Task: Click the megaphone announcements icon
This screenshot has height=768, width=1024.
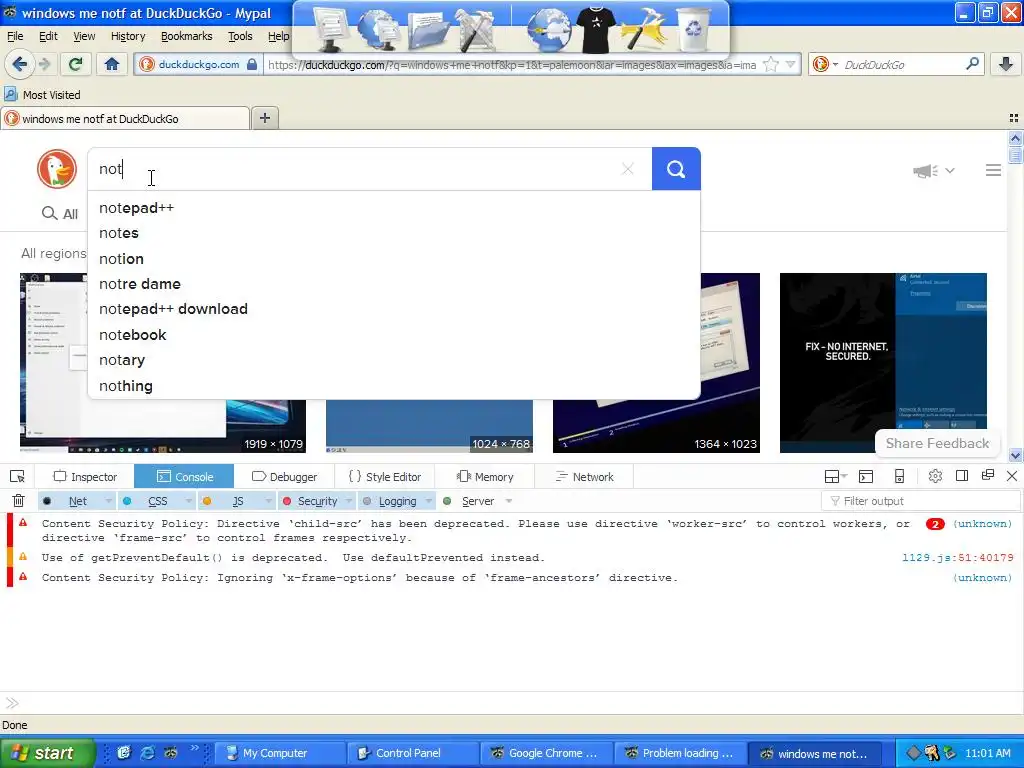Action: [925, 170]
